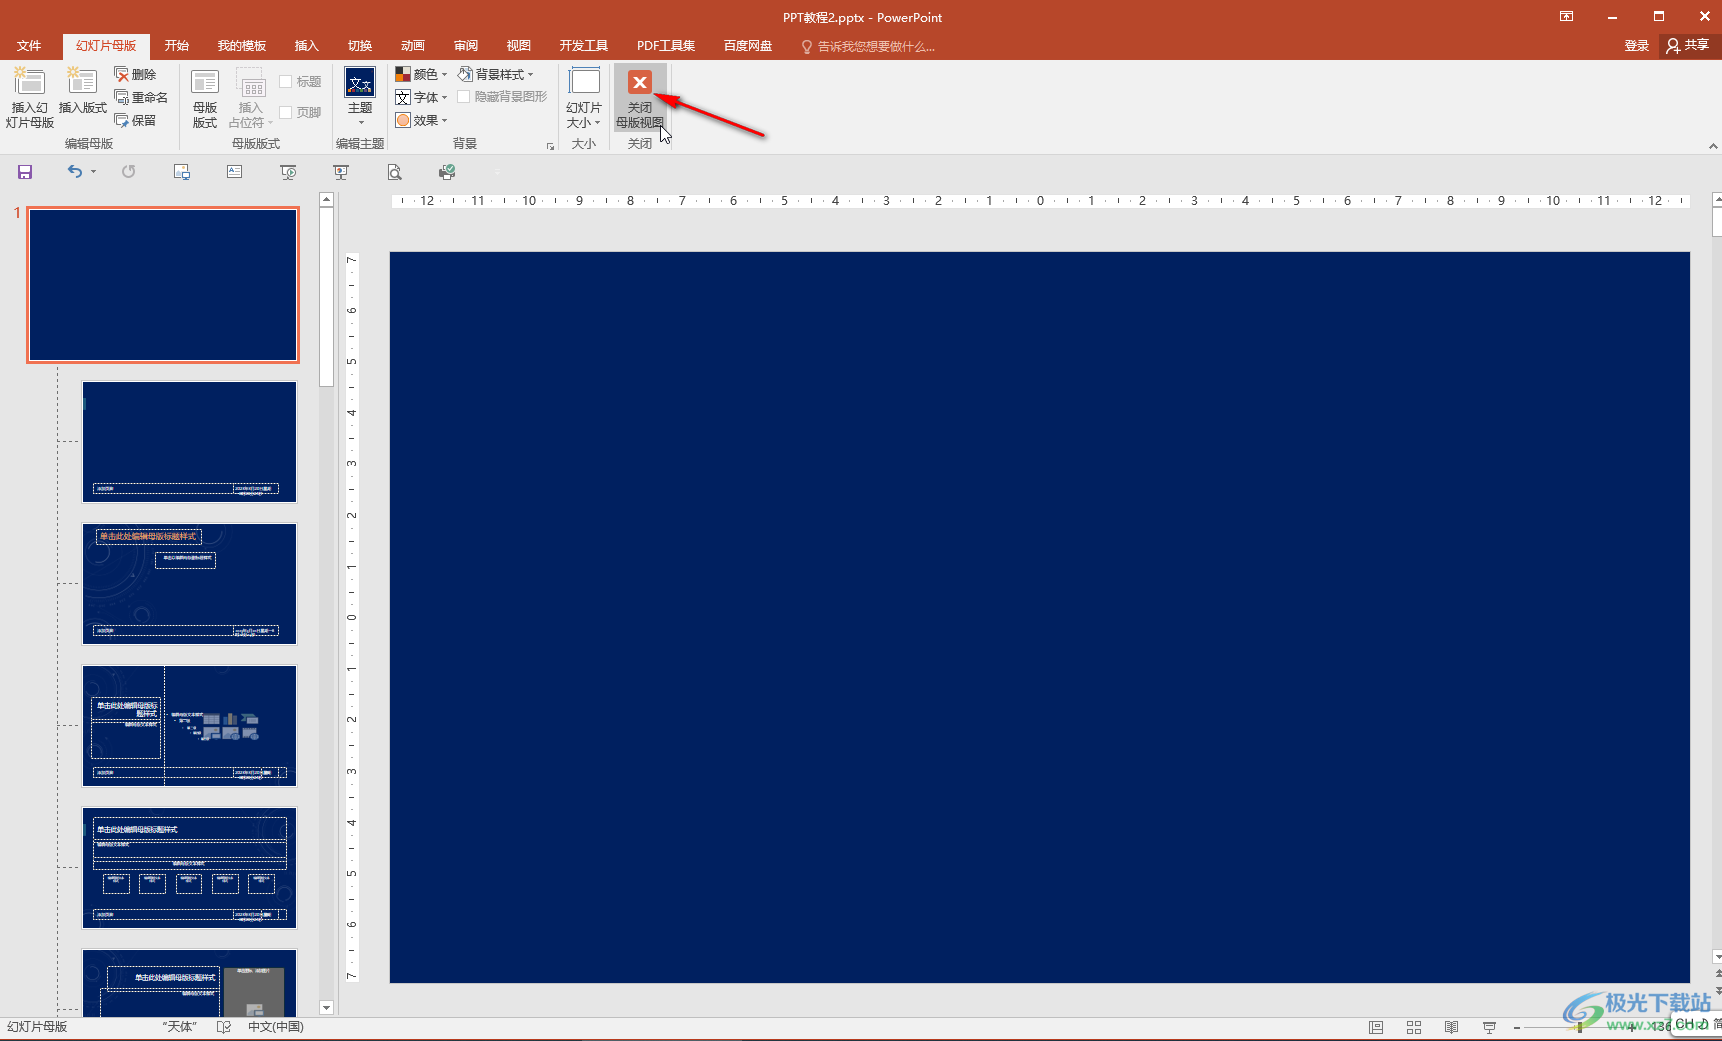Screen dimensions: 1722x1041
Task: Switch to the Review (审阅) tab
Action: tap(466, 46)
